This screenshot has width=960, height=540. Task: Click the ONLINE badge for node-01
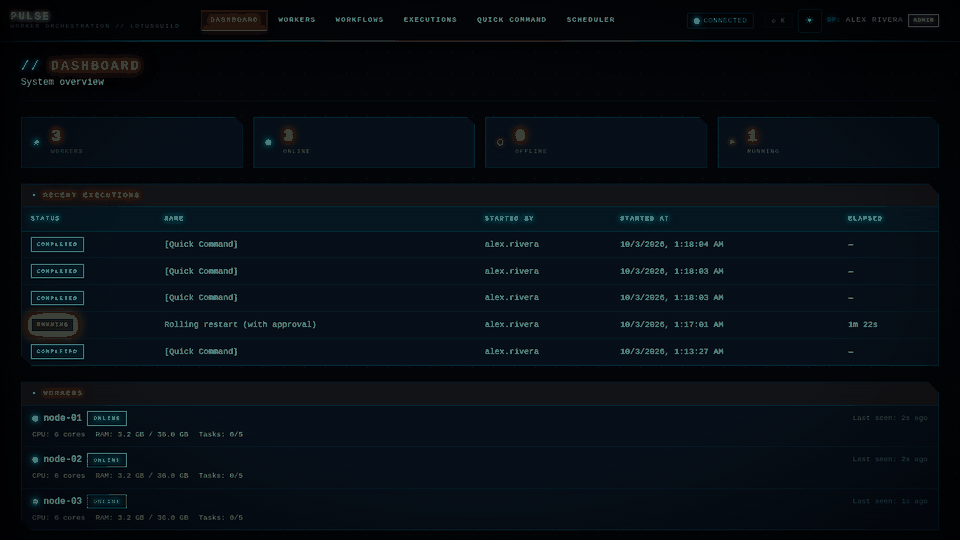(x=107, y=418)
